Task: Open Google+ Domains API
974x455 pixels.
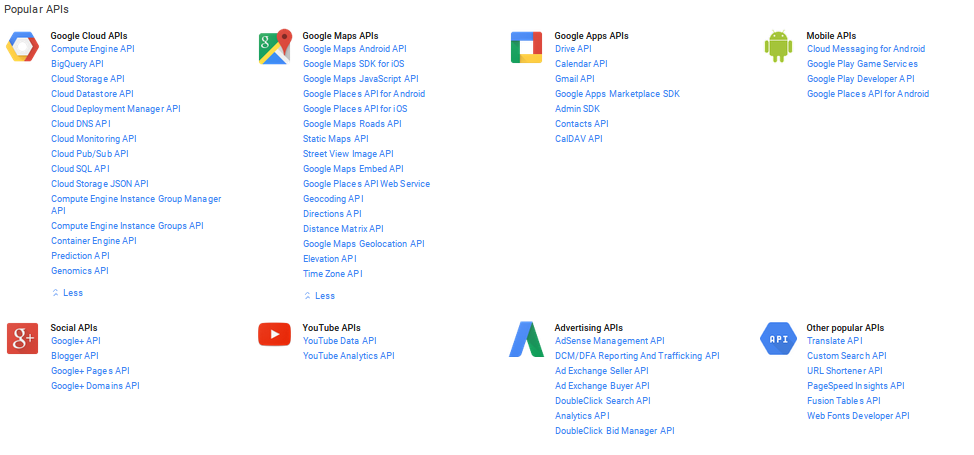Action: (95, 385)
